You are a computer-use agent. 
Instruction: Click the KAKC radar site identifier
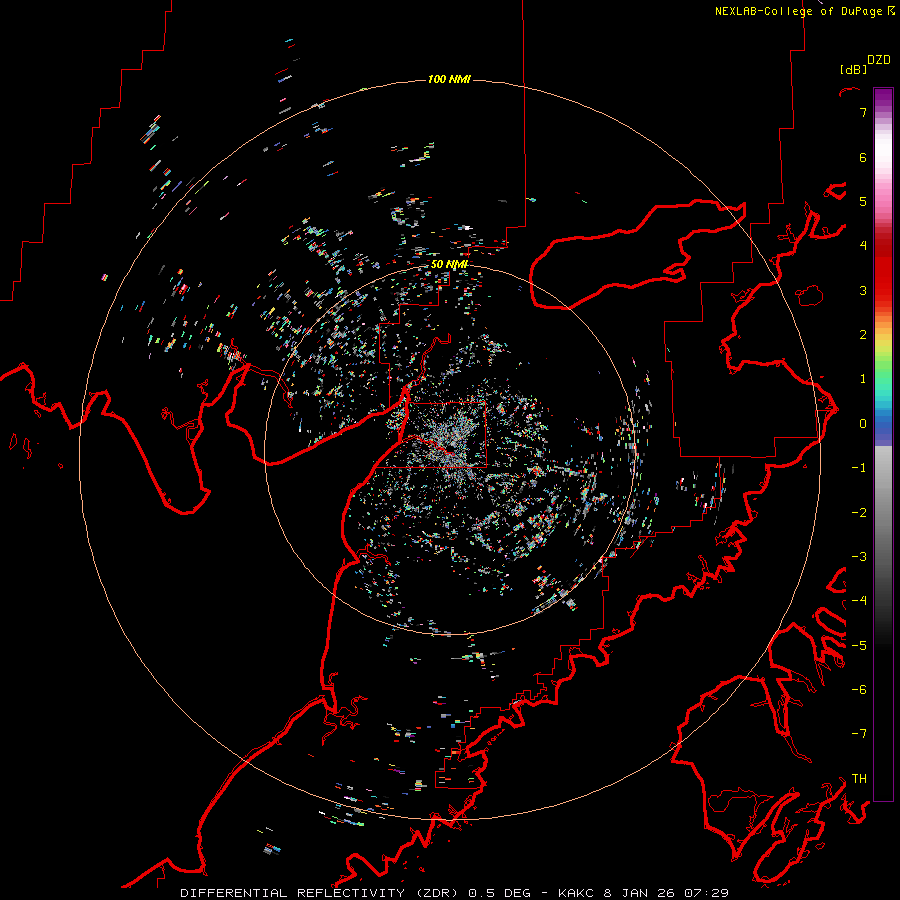[576, 893]
